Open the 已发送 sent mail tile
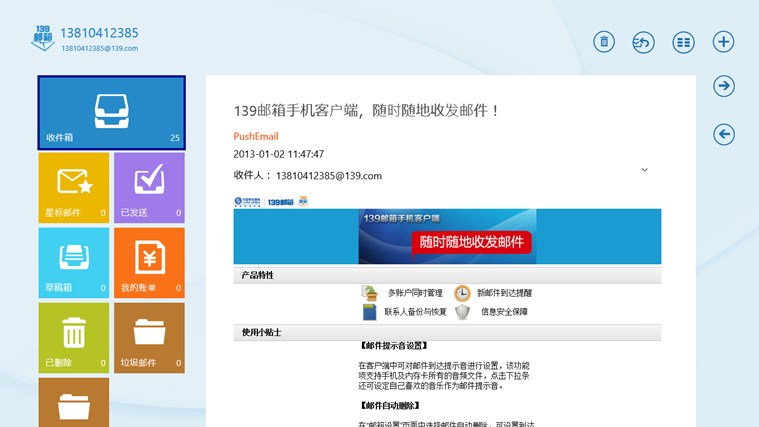 149,188
